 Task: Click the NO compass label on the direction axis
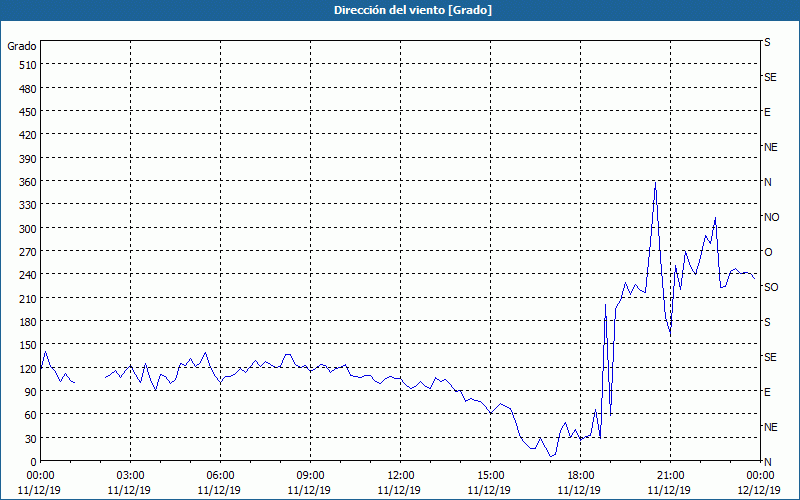(x=771, y=217)
